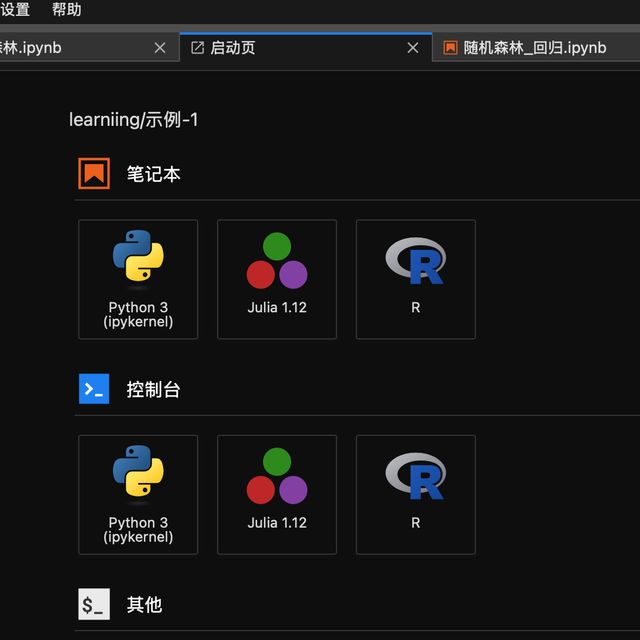Switch to 随机森林_回归.ipynb tab
This screenshot has height=640, width=640.
coord(536,48)
